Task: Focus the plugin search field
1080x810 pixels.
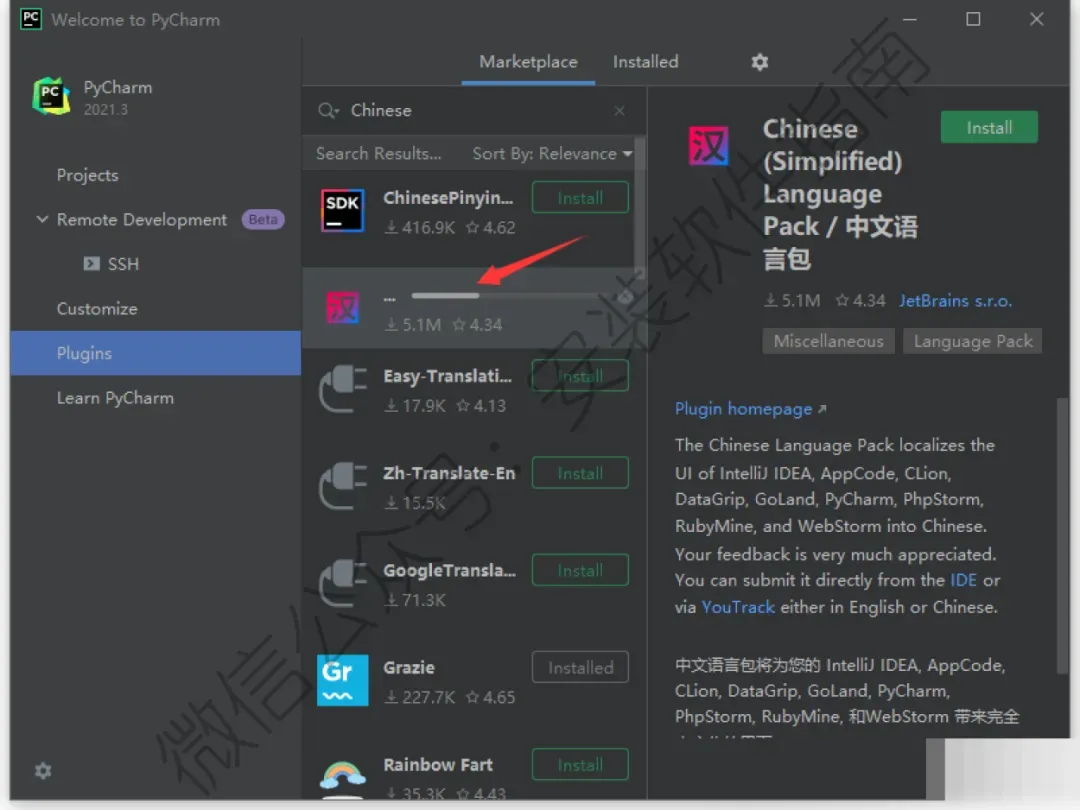Action: (x=475, y=110)
